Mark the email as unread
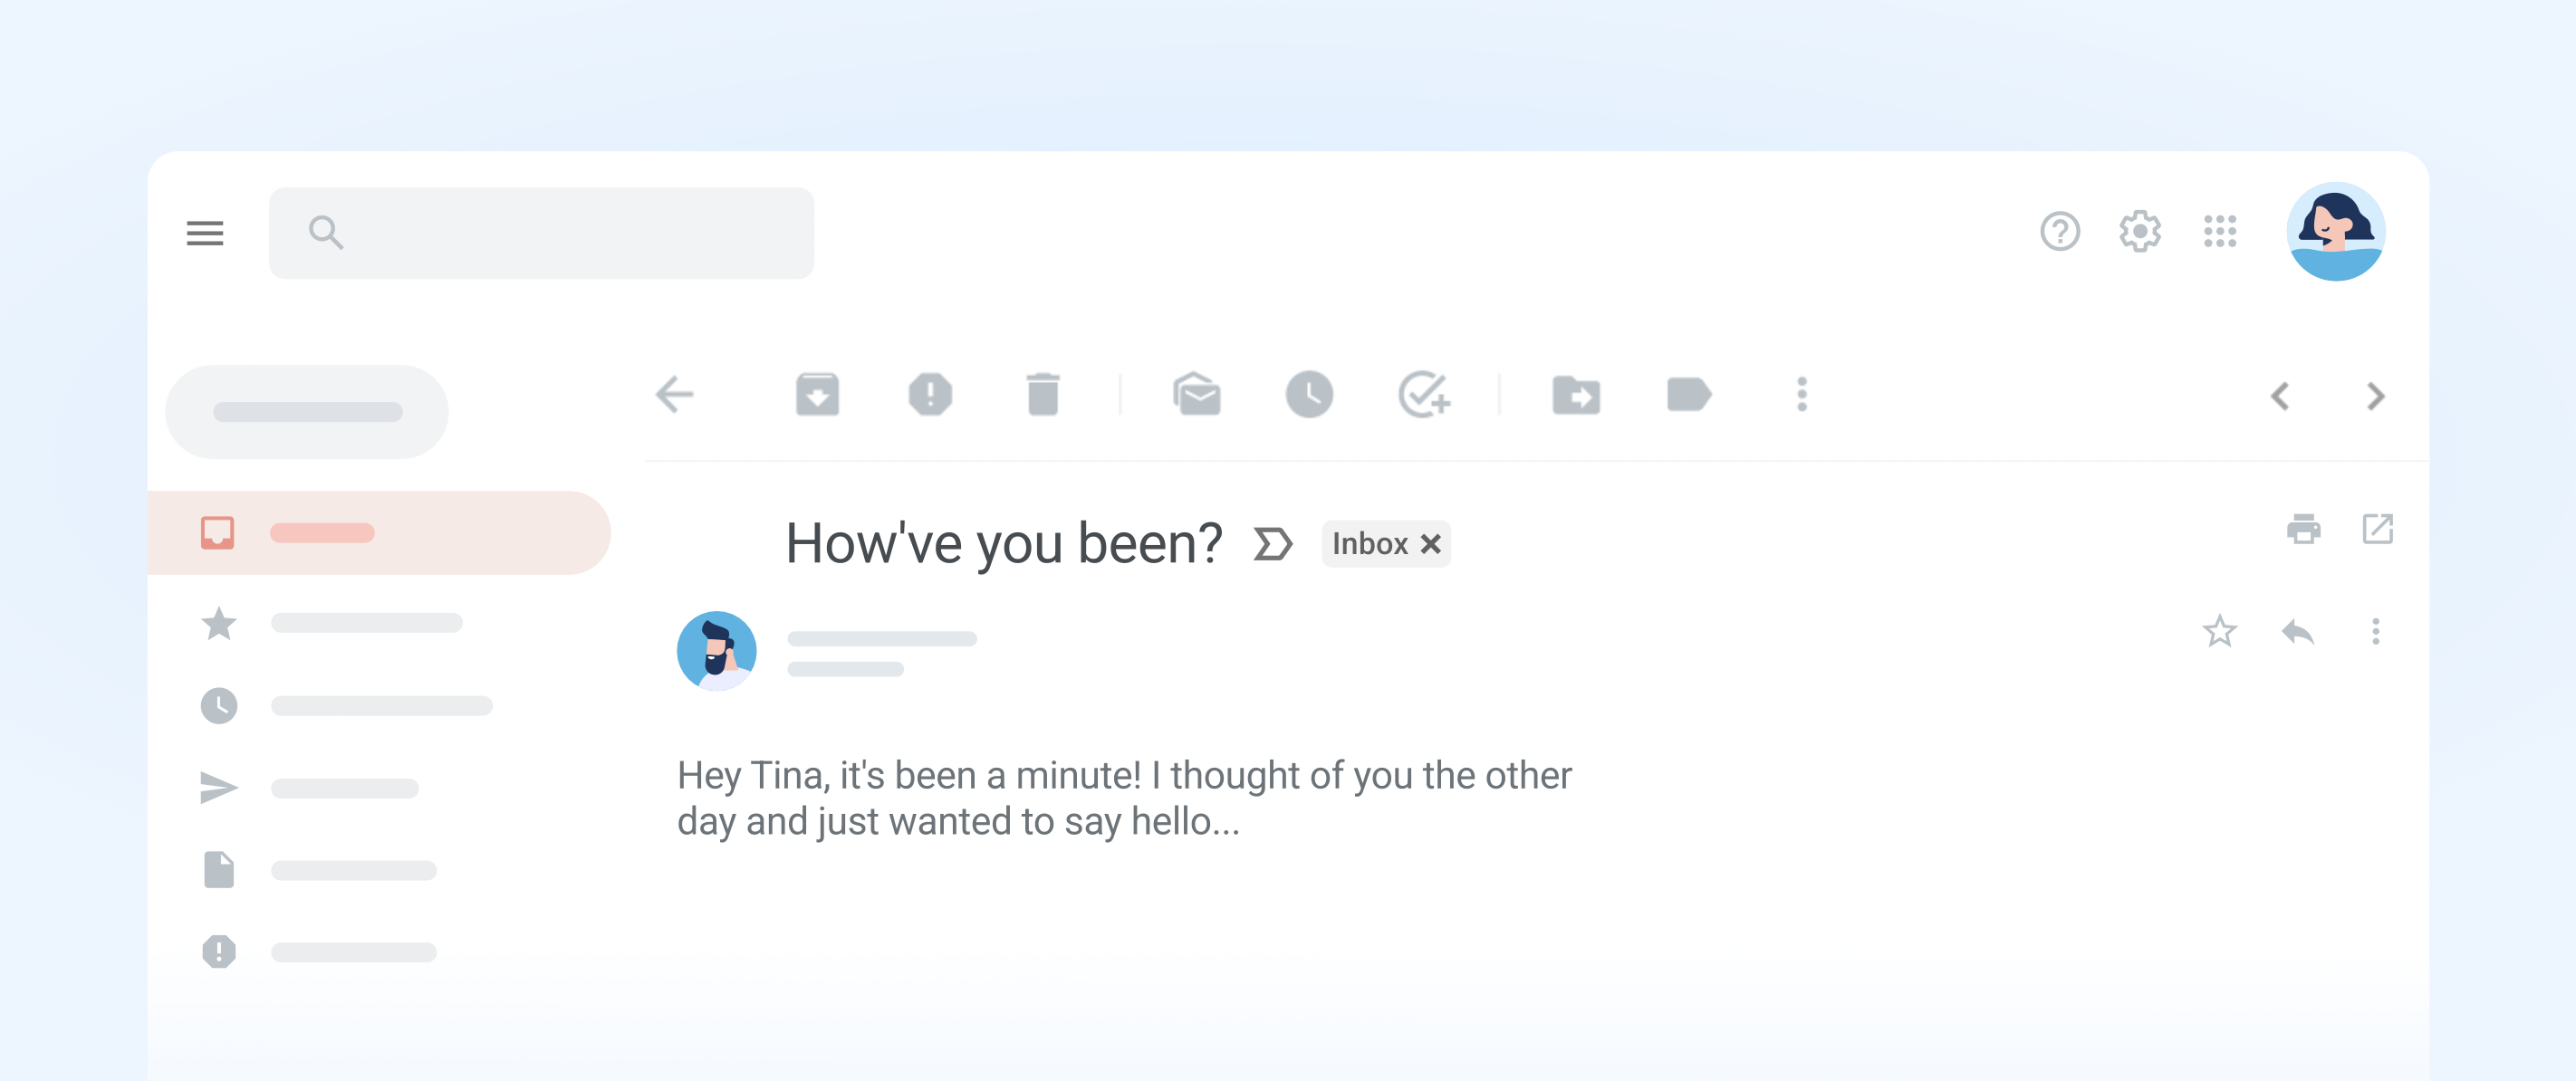 coord(1196,394)
